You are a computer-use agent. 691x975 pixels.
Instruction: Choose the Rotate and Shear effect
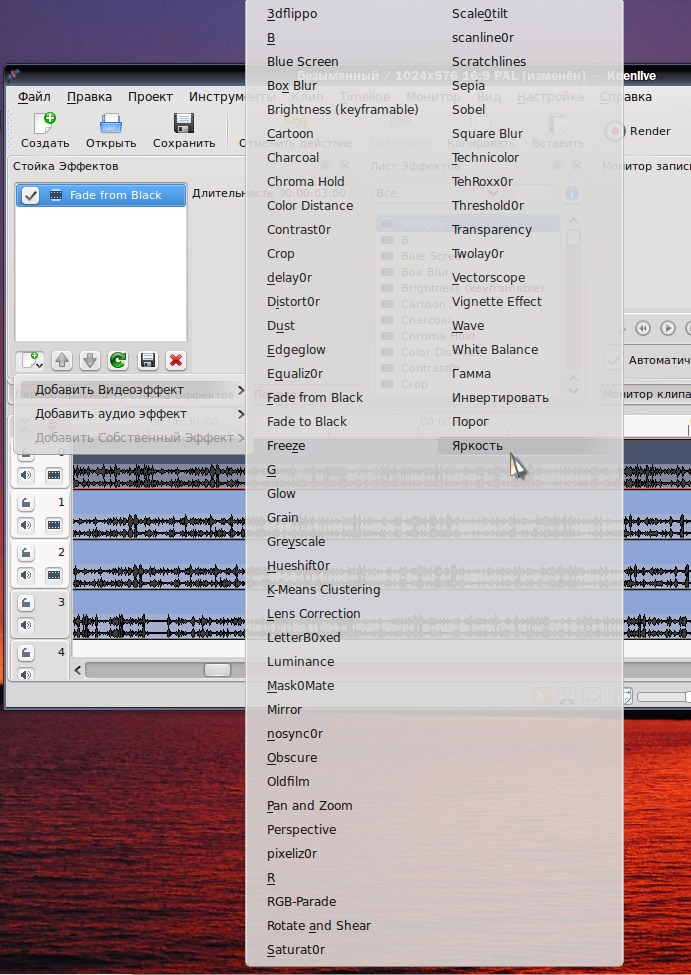(318, 926)
